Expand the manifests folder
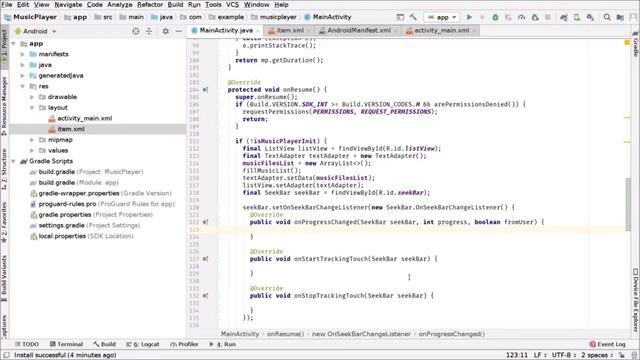The height and width of the screenshot is (360, 640). point(22,54)
